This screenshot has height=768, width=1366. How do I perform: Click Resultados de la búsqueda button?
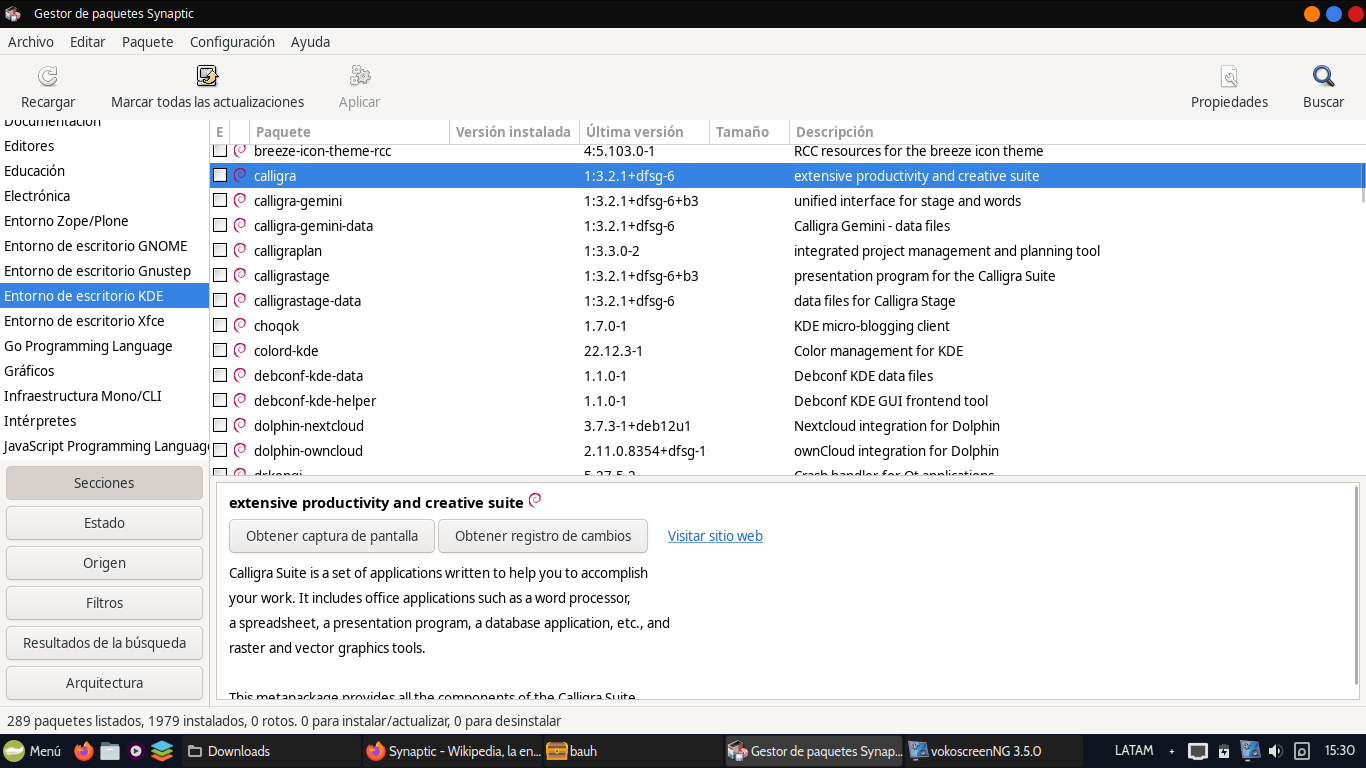(x=104, y=643)
